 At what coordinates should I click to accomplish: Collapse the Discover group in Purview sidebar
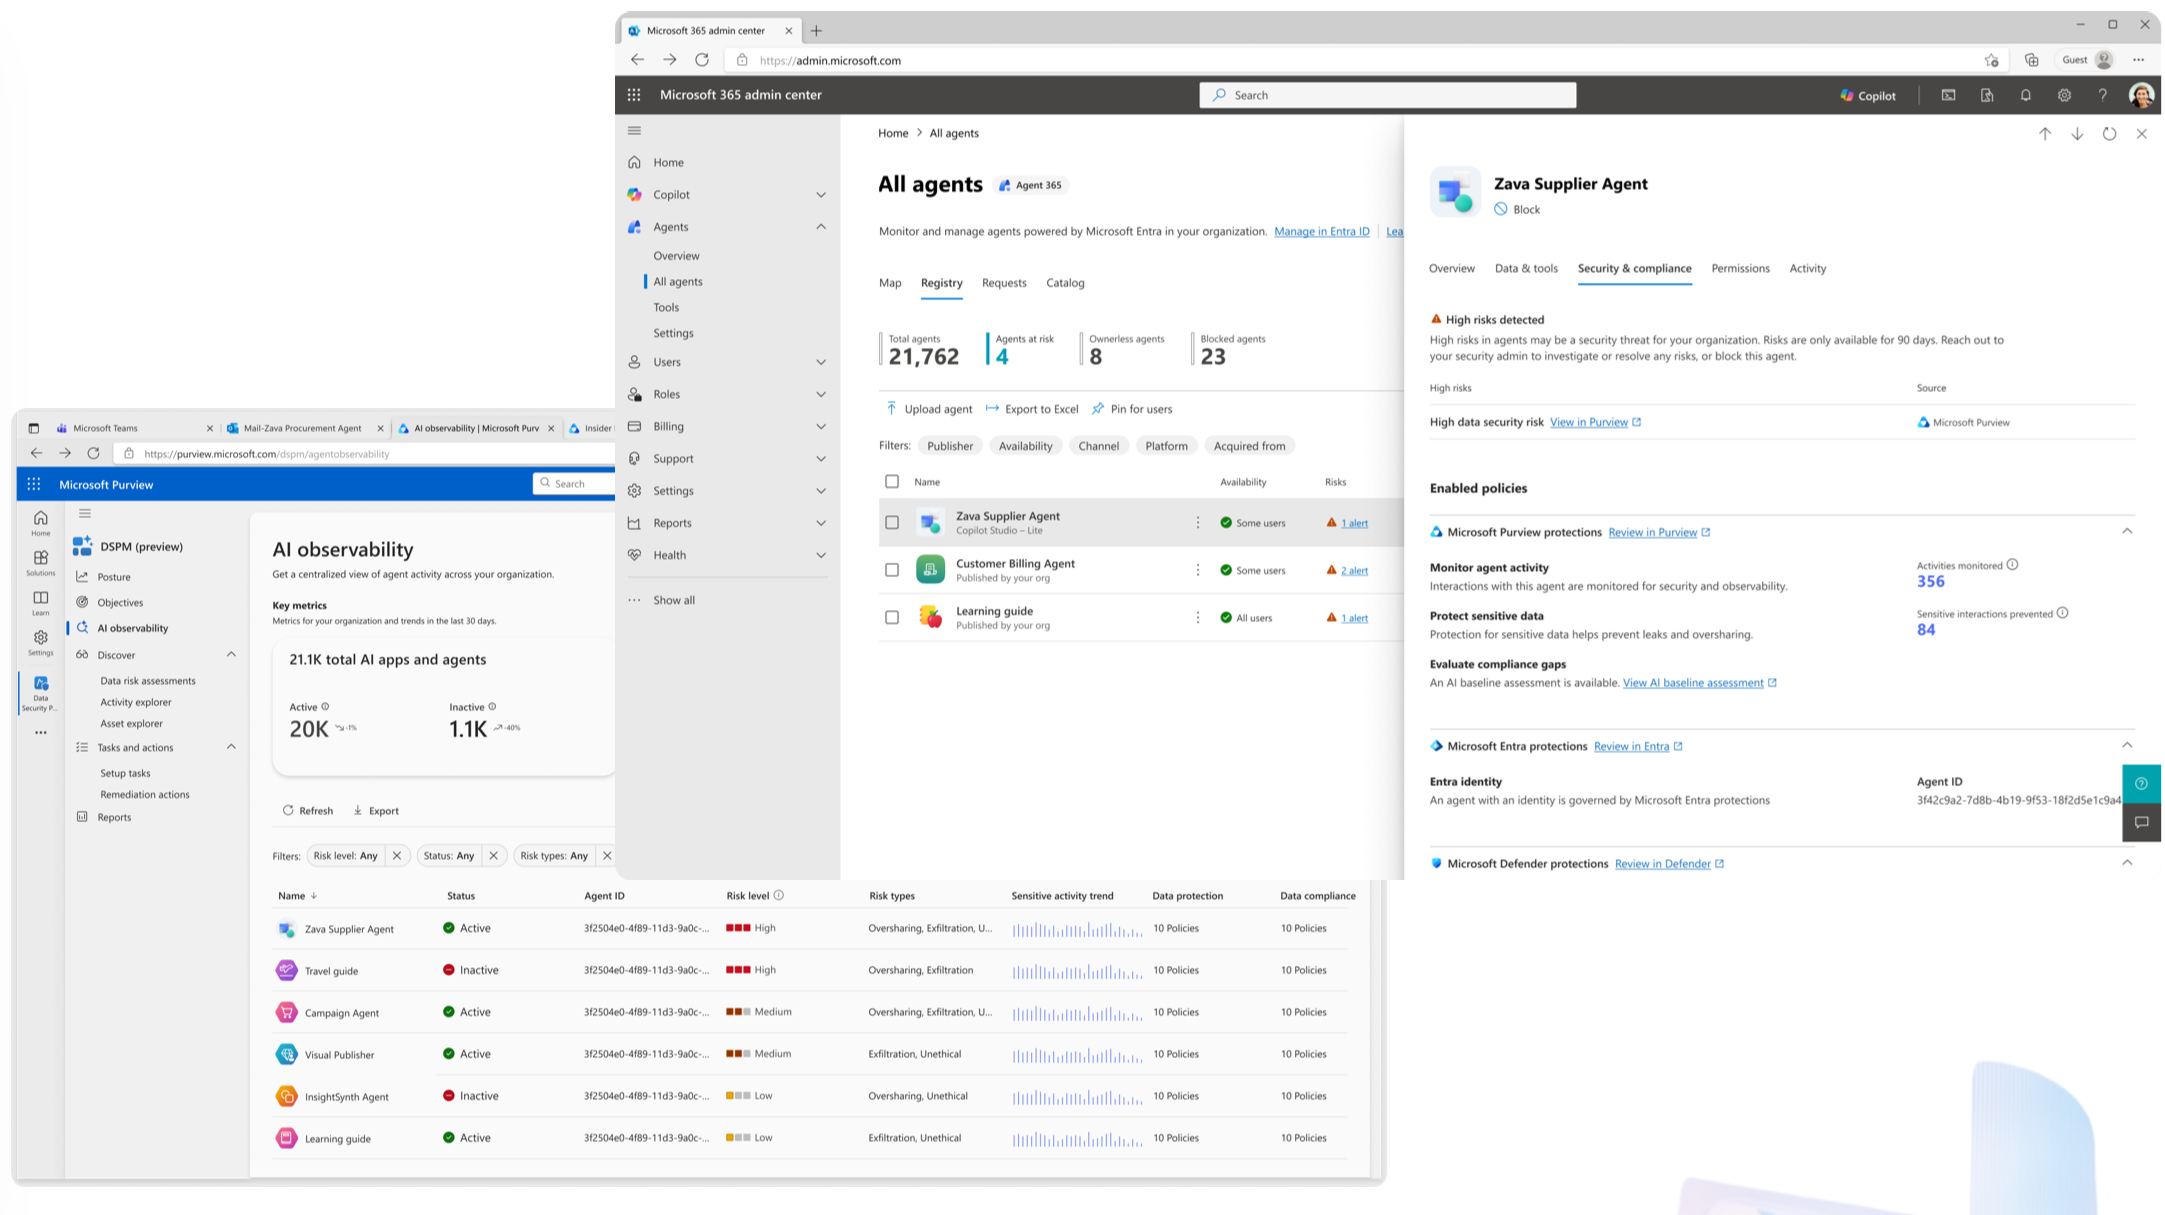pos(231,655)
